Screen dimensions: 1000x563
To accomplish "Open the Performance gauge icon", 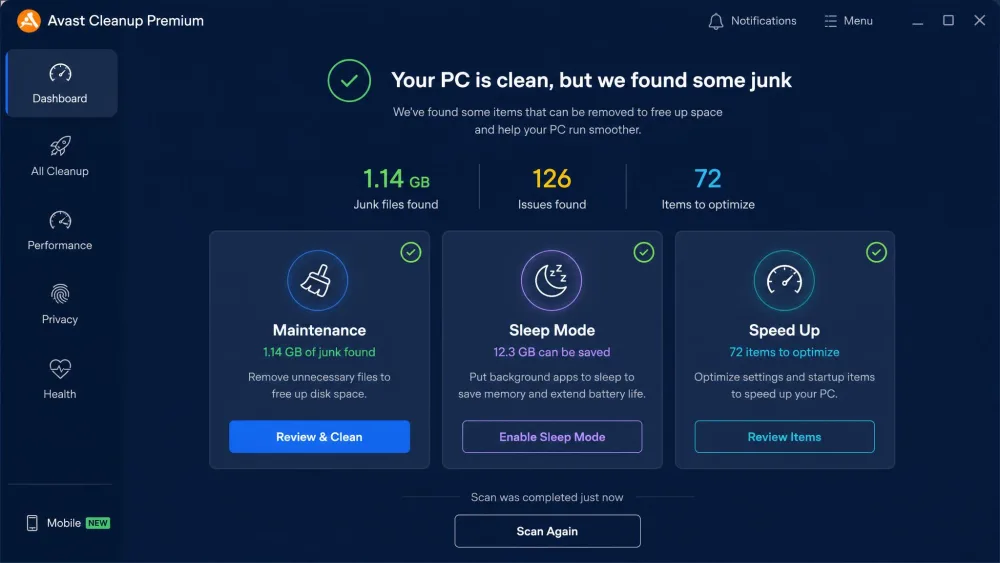I will click(60, 220).
